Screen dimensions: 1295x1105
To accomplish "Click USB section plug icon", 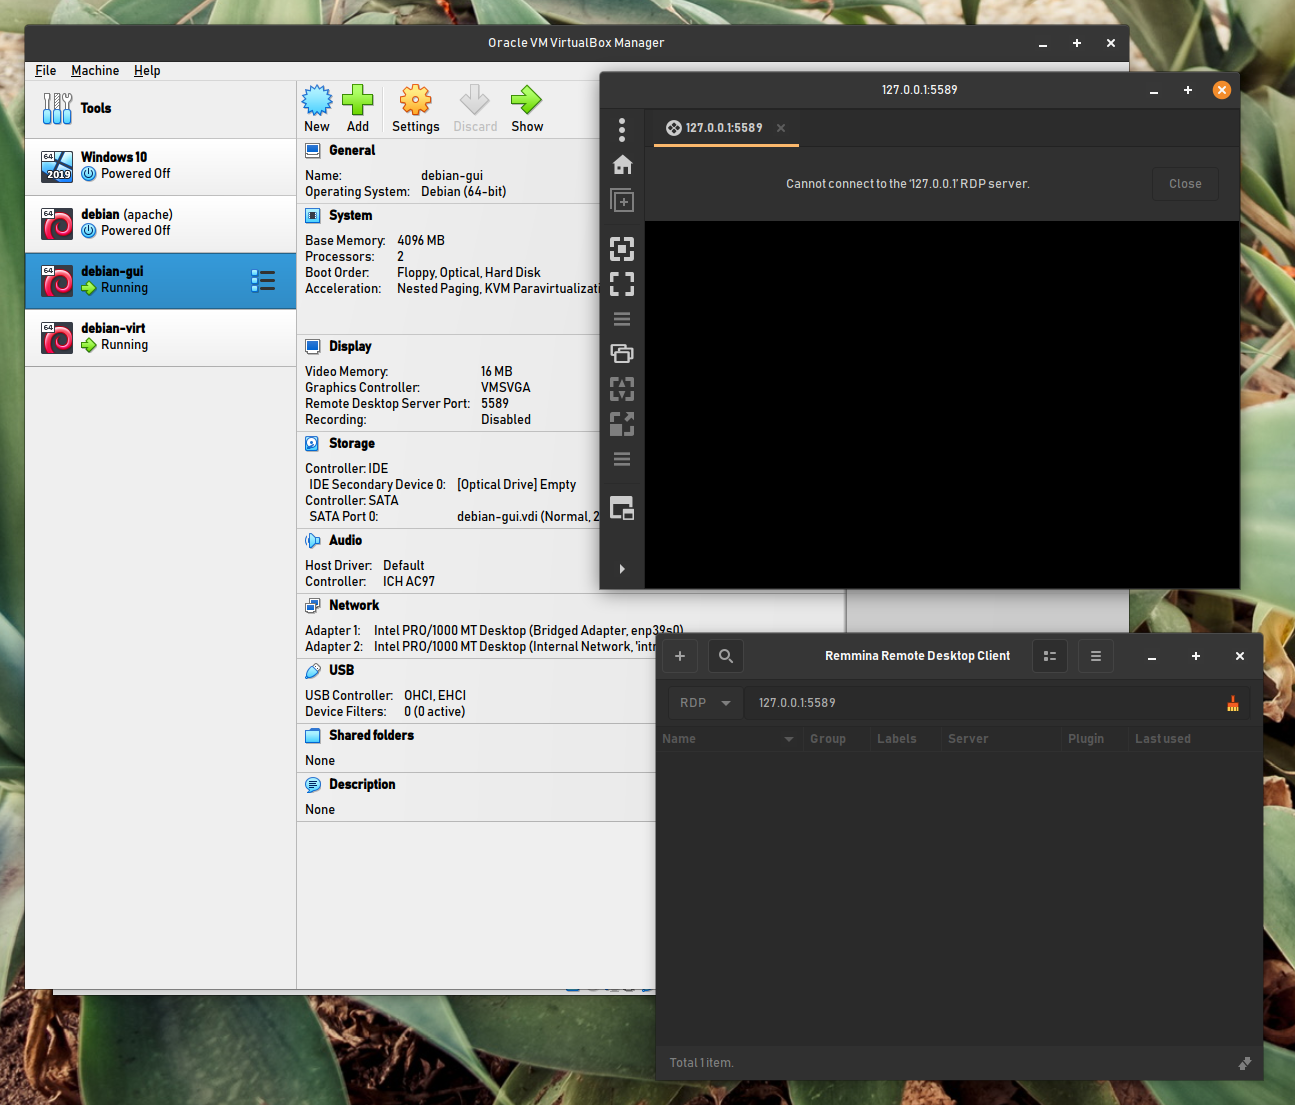I will 313,671.
